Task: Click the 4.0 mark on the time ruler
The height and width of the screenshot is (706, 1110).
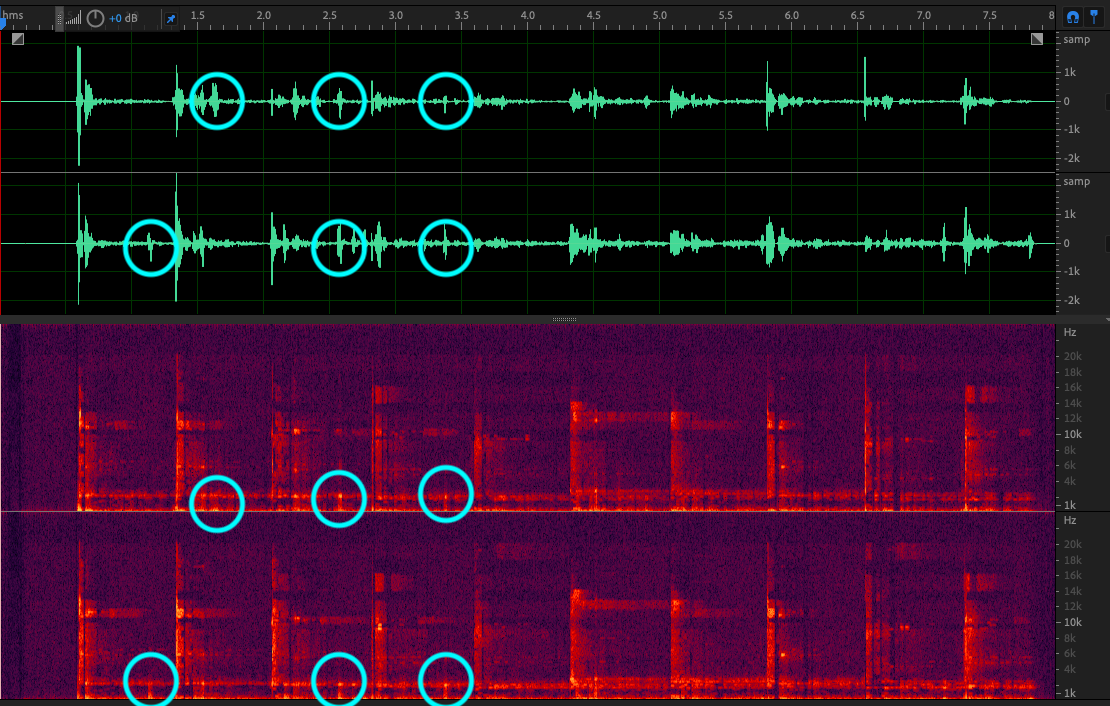Action: 528,16
